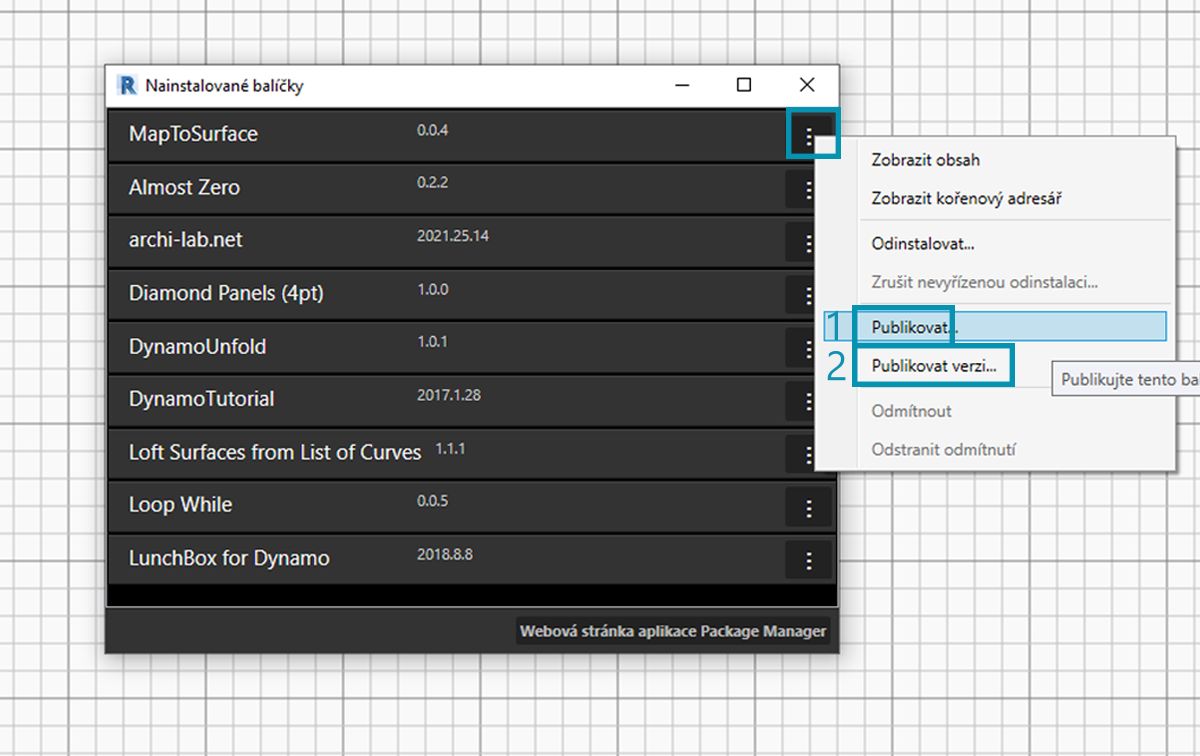Select the MapToSurface package name
The height and width of the screenshot is (756, 1200).
(x=193, y=134)
